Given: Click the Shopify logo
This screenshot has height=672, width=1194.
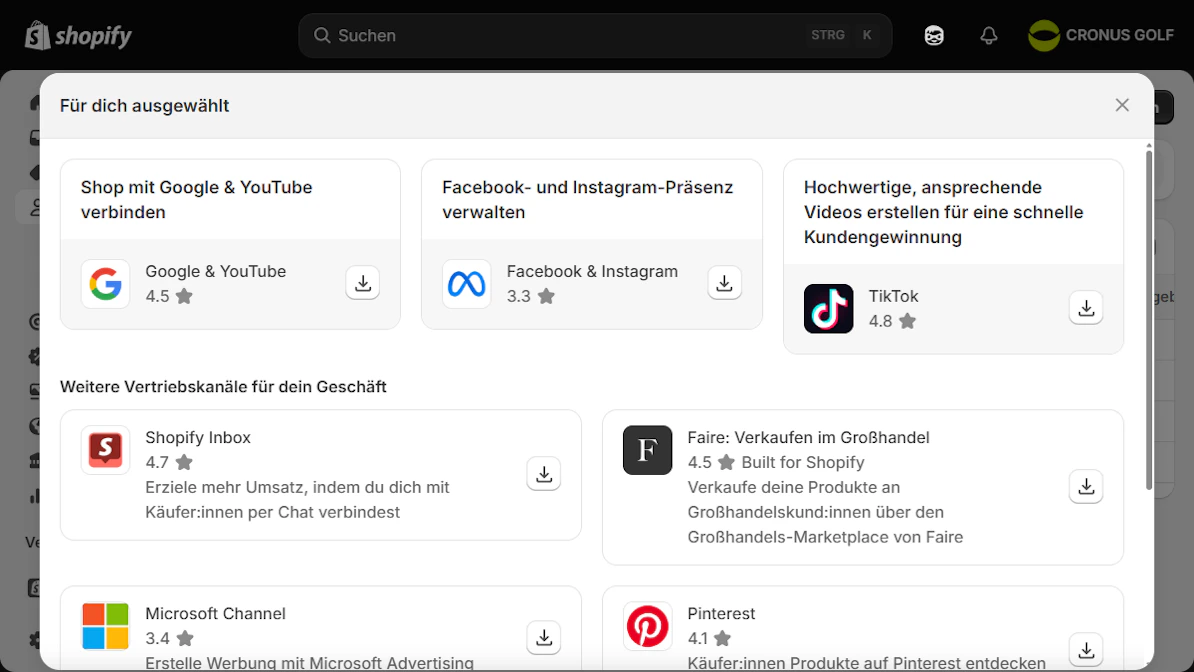Looking at the screenshot, I should click(78, 36).
